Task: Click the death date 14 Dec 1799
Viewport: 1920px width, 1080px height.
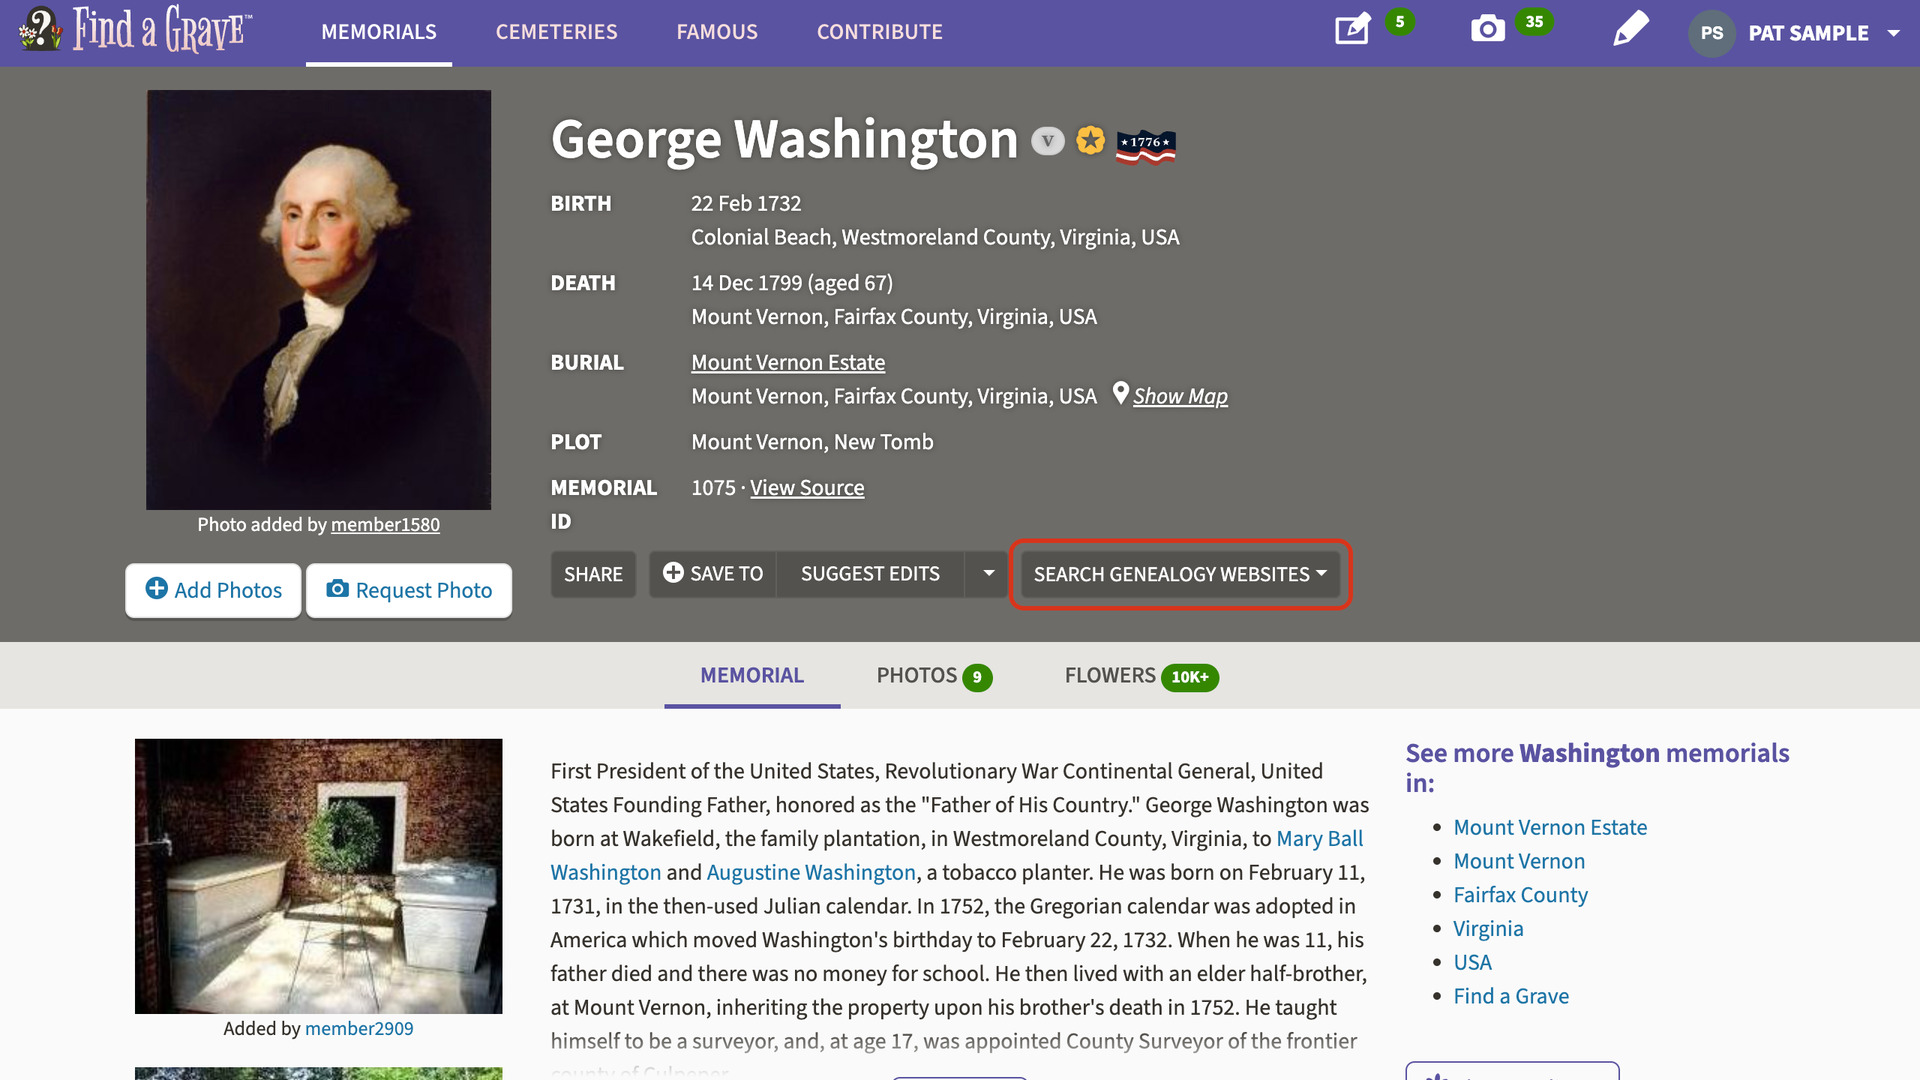Action: tap(746, 283)
